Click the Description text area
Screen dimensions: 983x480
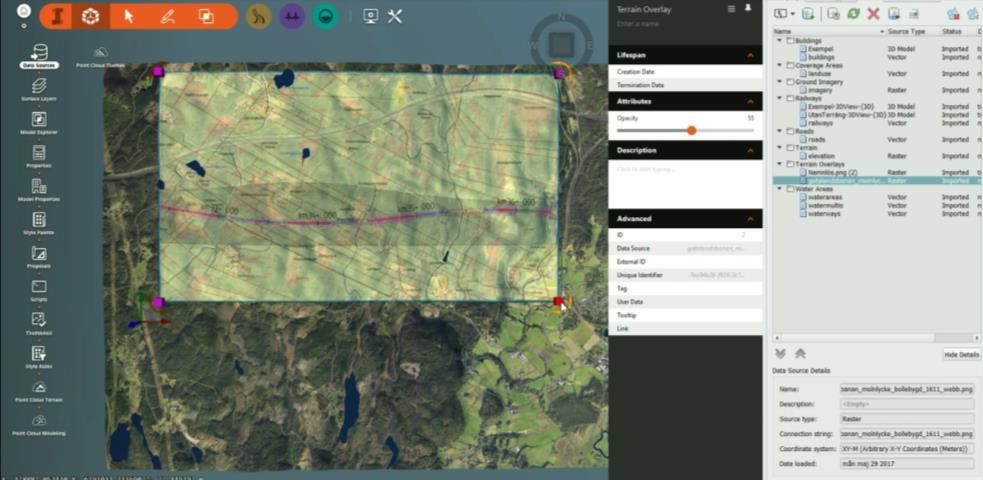click(x=686, y=183)
